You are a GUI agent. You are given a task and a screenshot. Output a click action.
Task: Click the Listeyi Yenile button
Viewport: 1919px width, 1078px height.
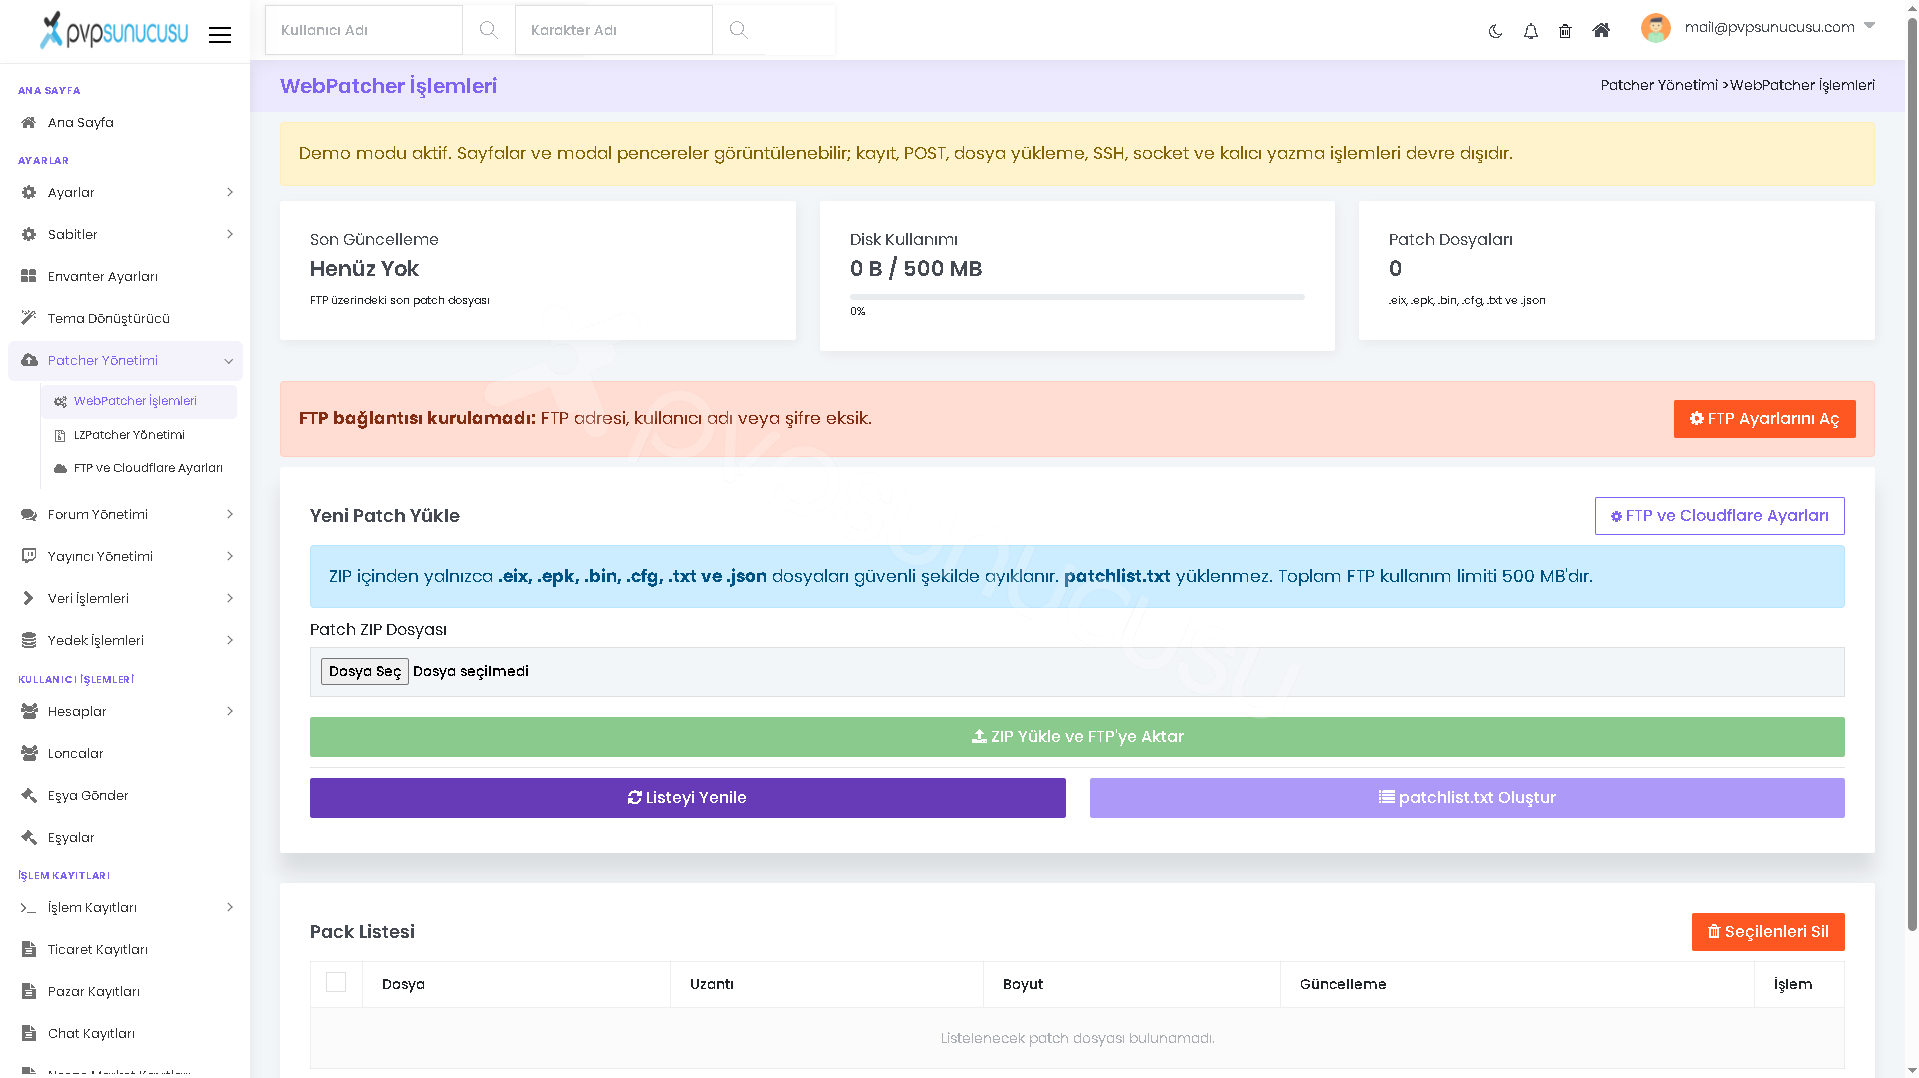[x=687, y=798]
